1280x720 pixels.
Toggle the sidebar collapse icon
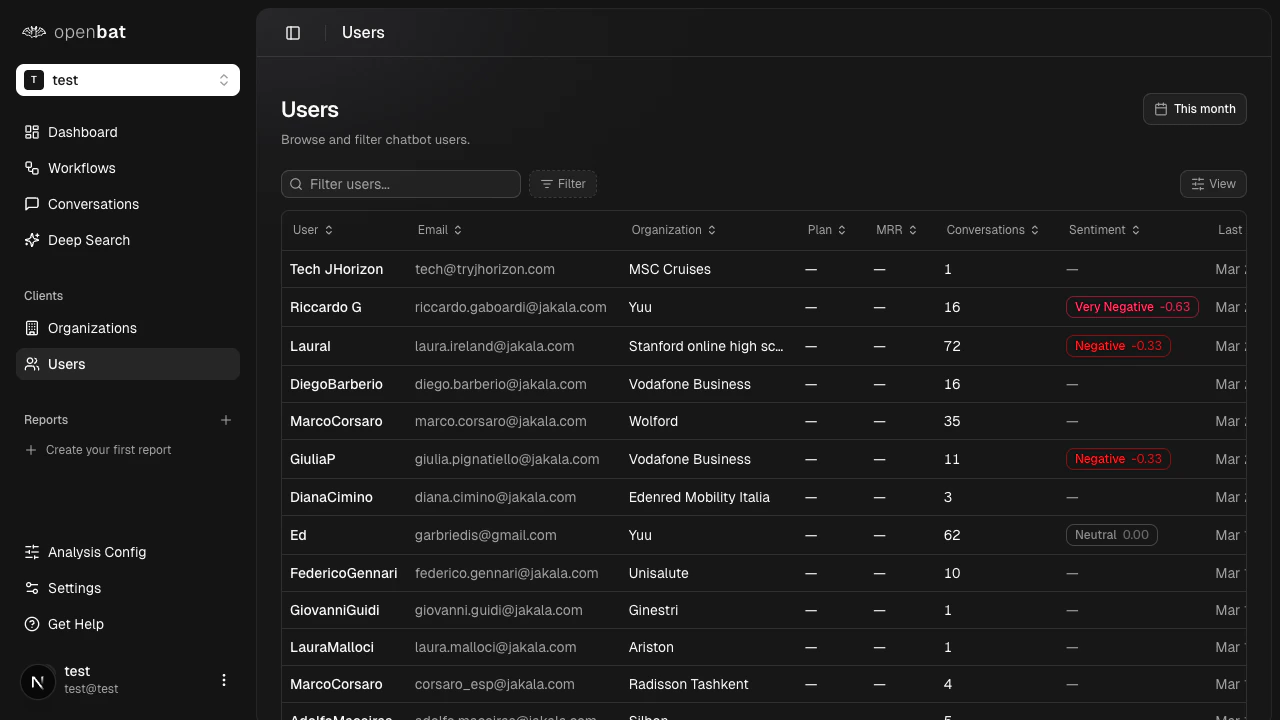[x=293, y=33]
